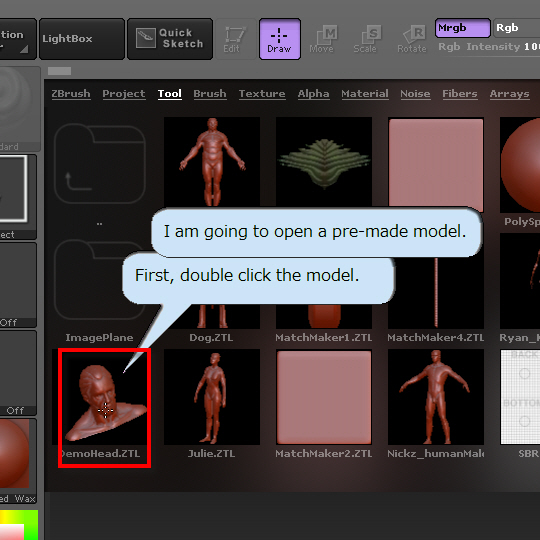Open the ImagePlane folder
540x540 pixels.
pyautogui.click(x=100, y=280)
